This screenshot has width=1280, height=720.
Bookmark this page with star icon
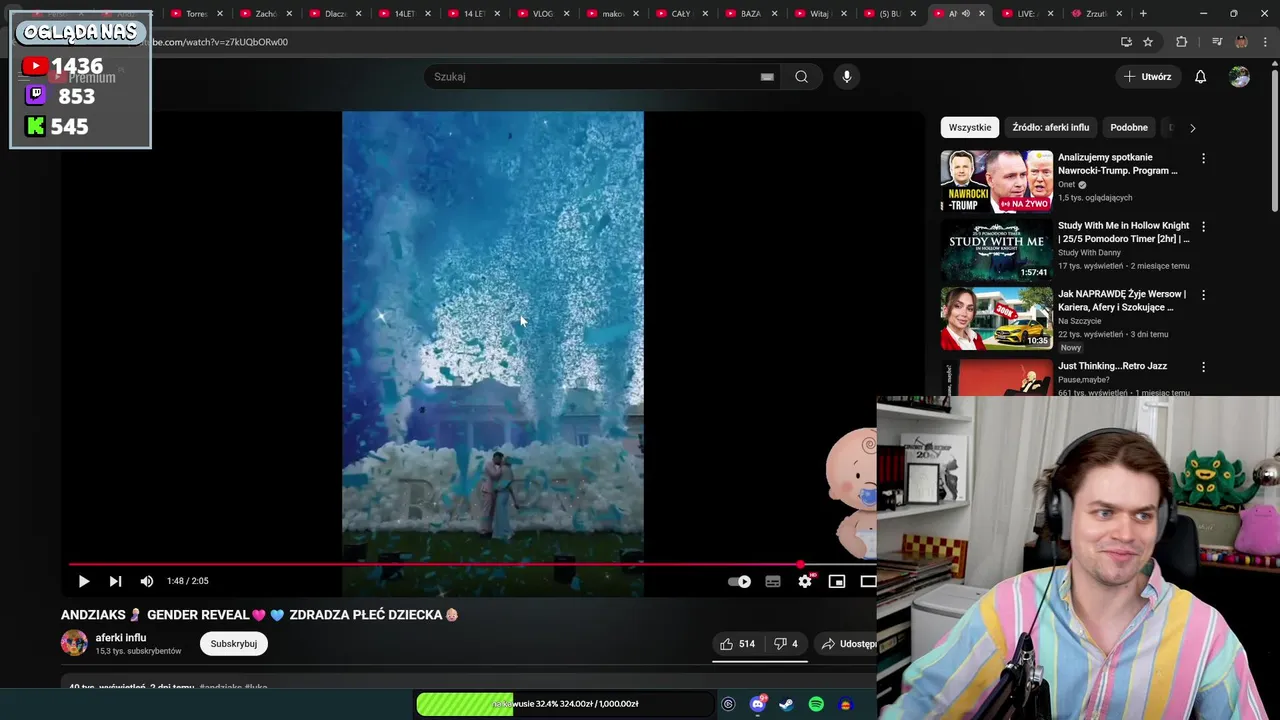pos(1148,42)
